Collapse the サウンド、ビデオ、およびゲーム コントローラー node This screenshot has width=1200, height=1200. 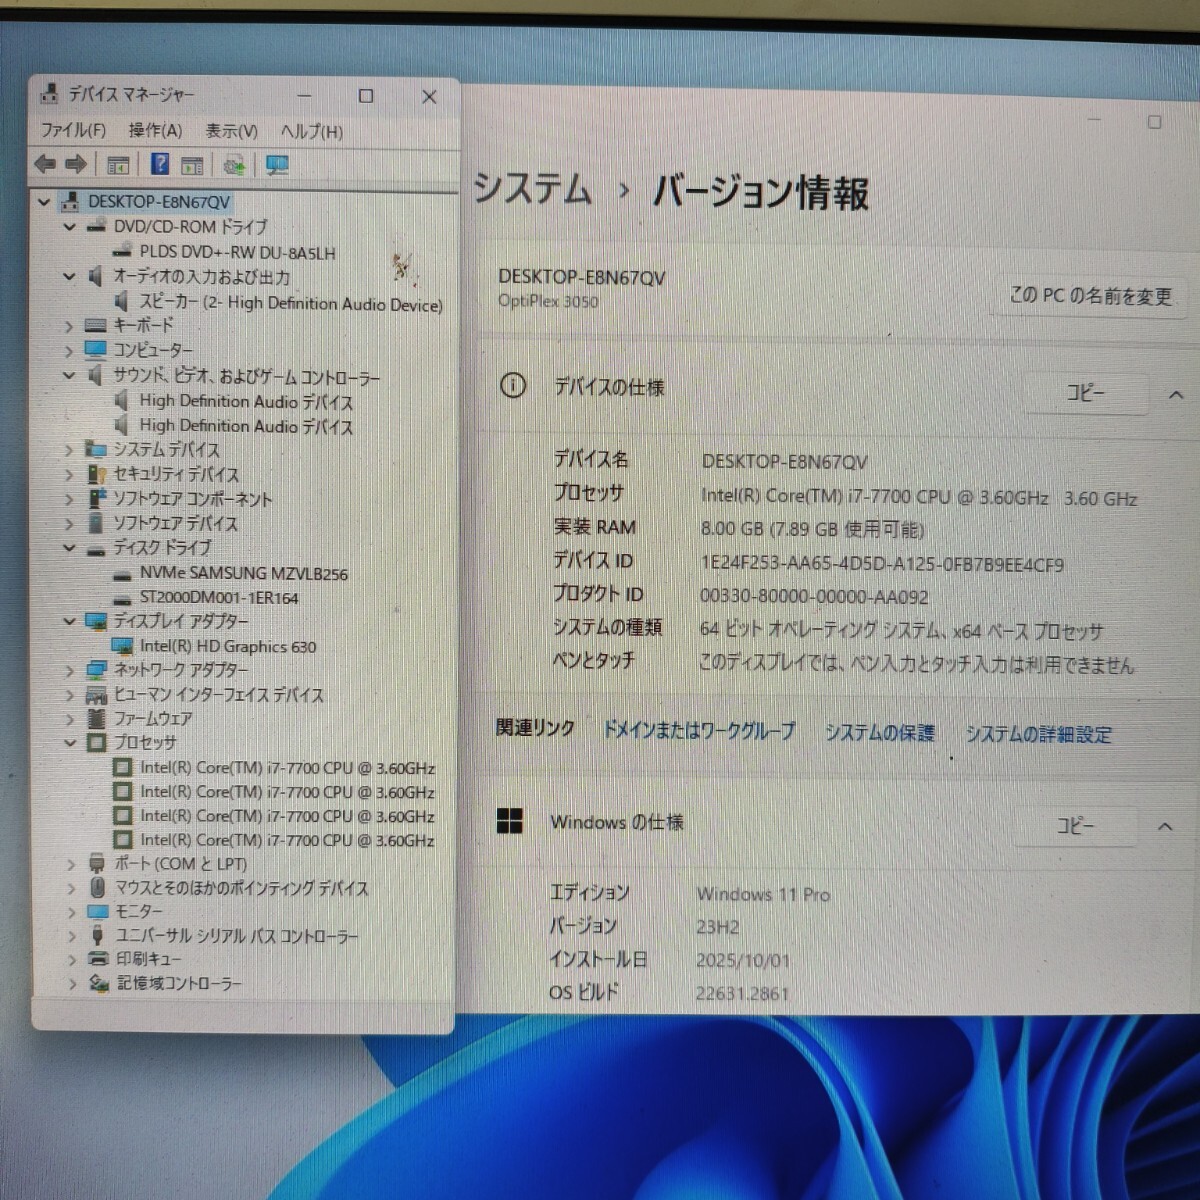[x=70, y=377]
